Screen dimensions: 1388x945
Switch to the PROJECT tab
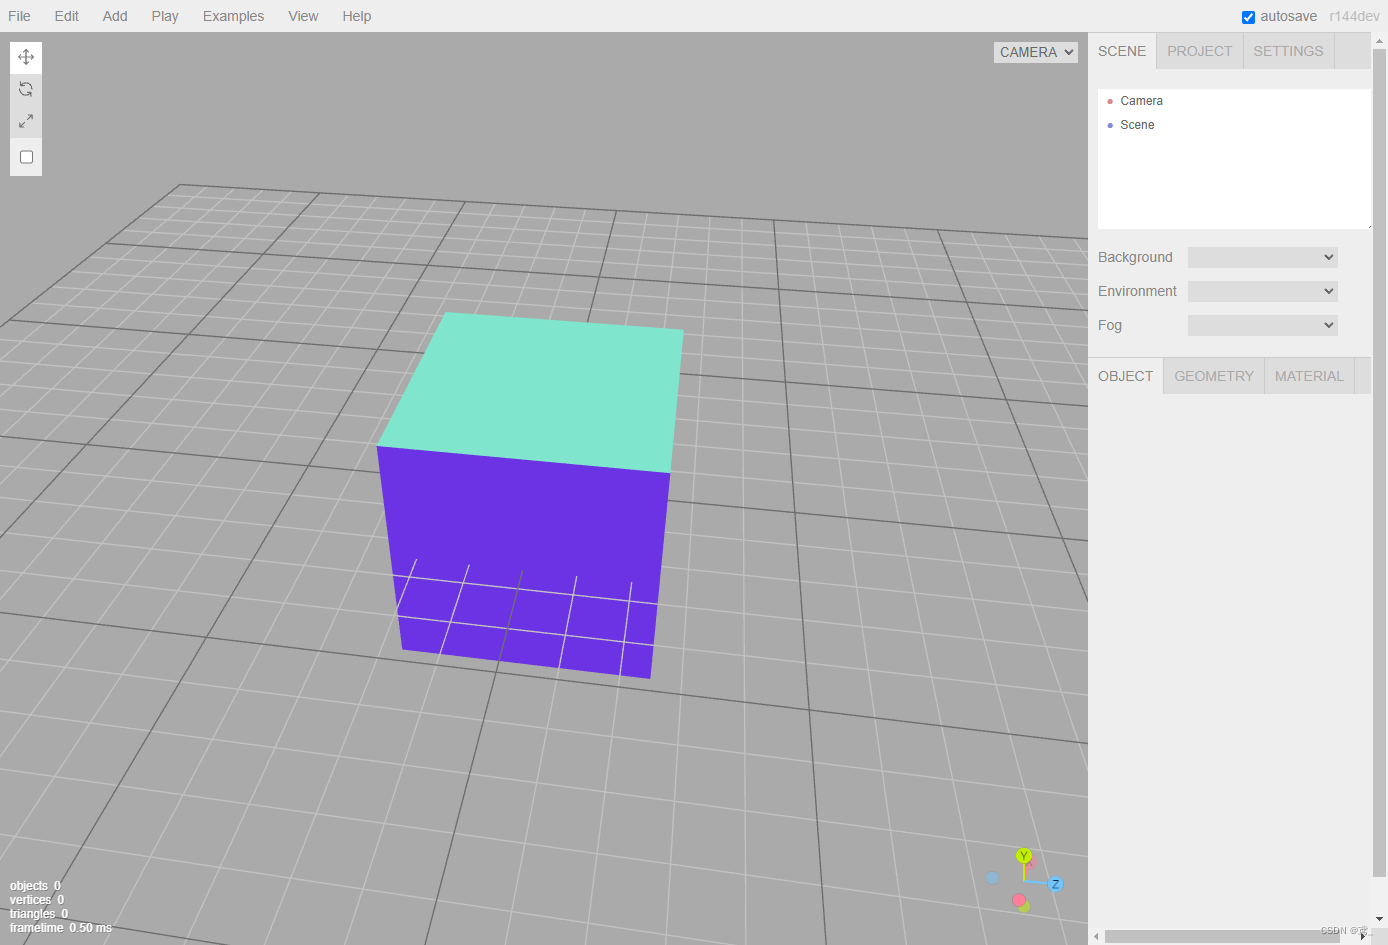[x=1200, y=51]
